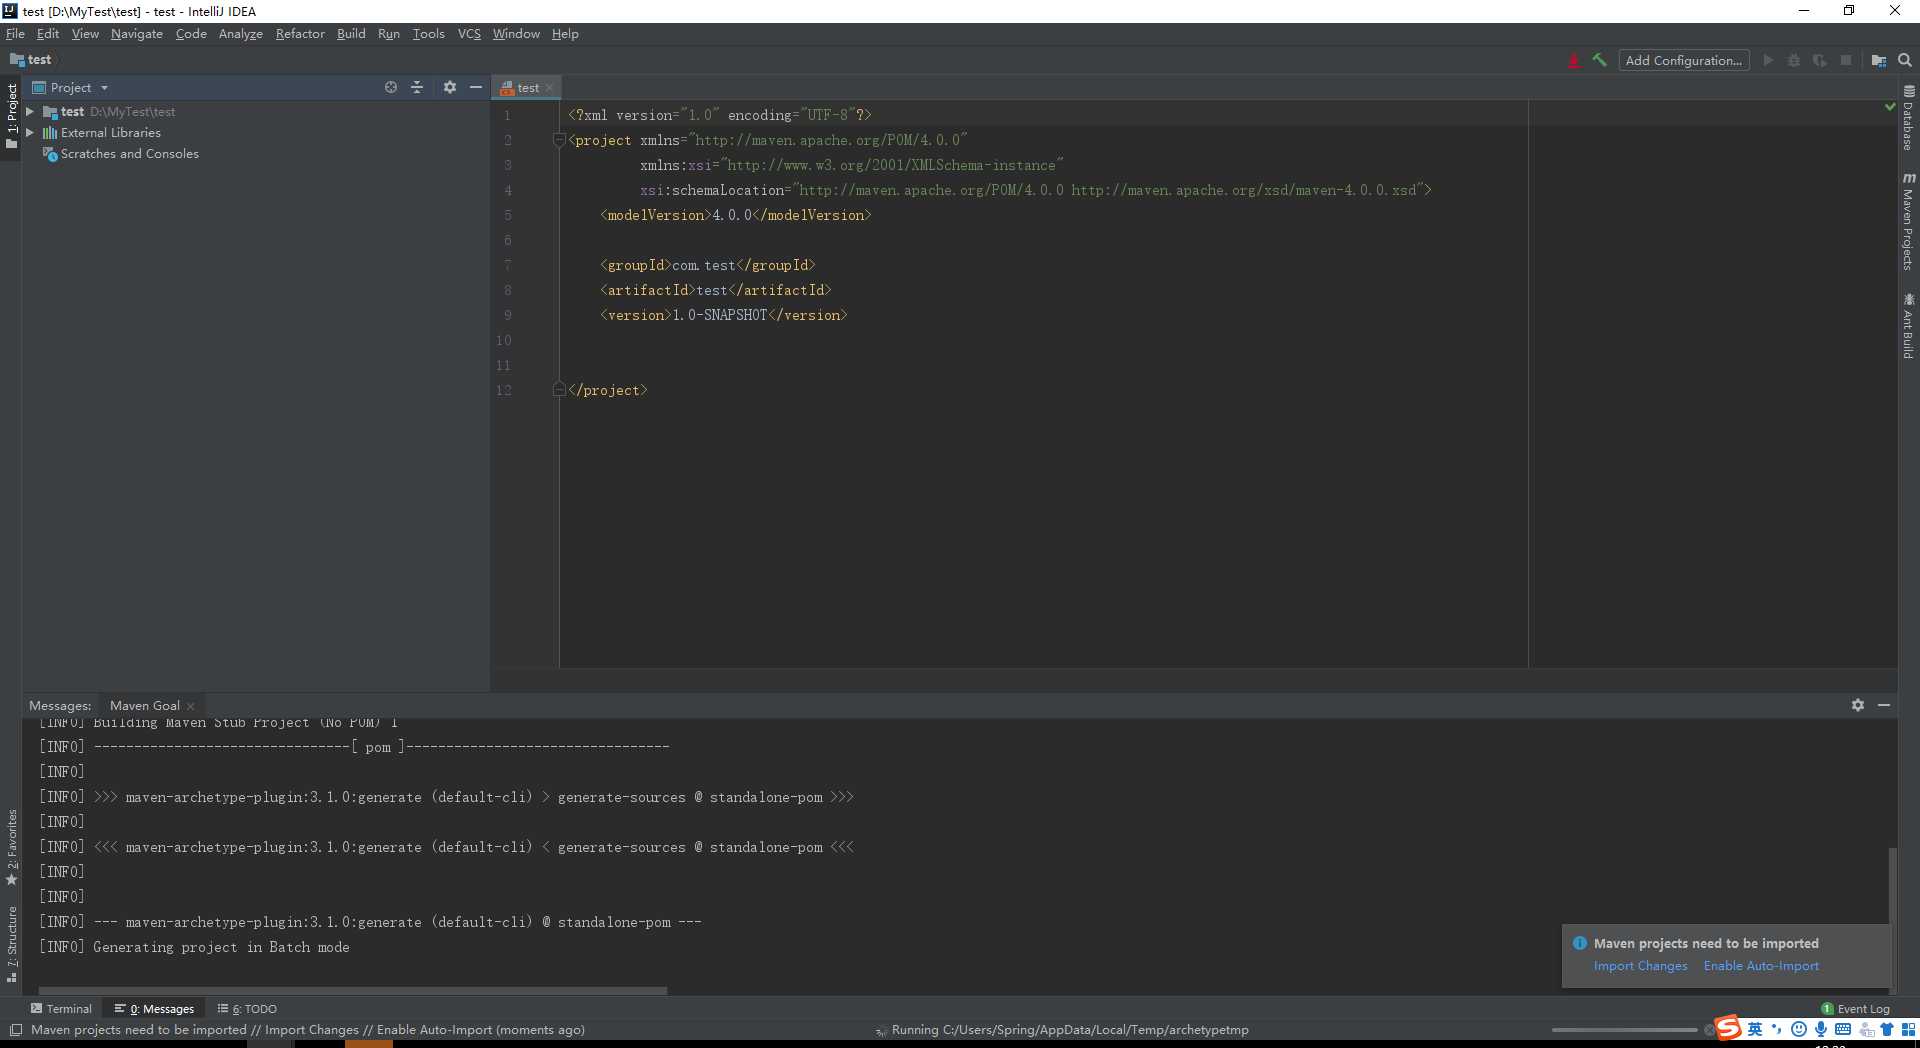The image size is (1920, 1048).
Task: Click Enable Auto-Import link
Action: 1761,966
